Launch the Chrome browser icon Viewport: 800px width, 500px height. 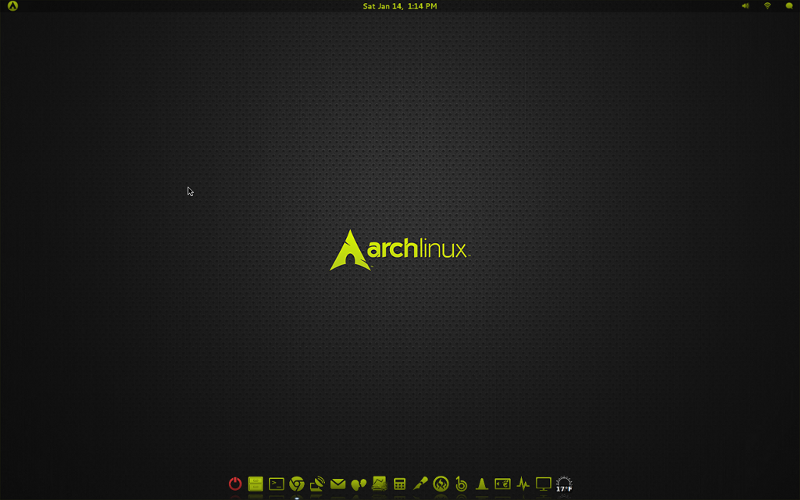click(x=296, y=483)
